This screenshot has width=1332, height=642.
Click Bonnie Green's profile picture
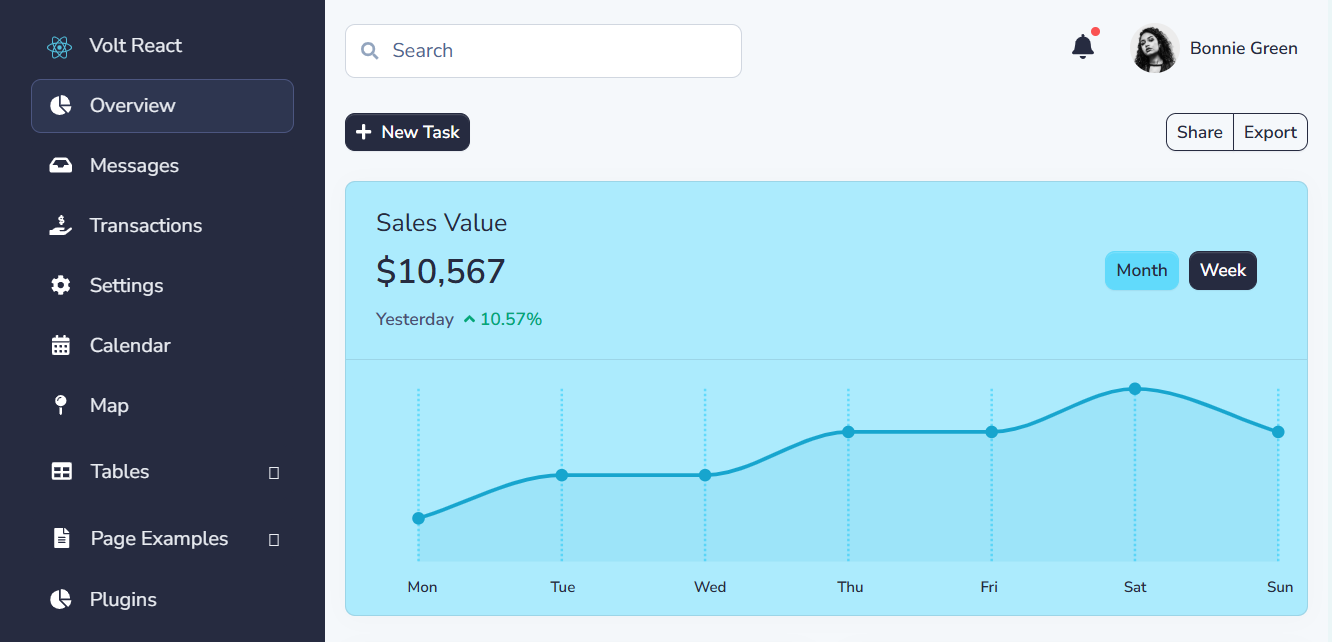(x=1154, y=47)
